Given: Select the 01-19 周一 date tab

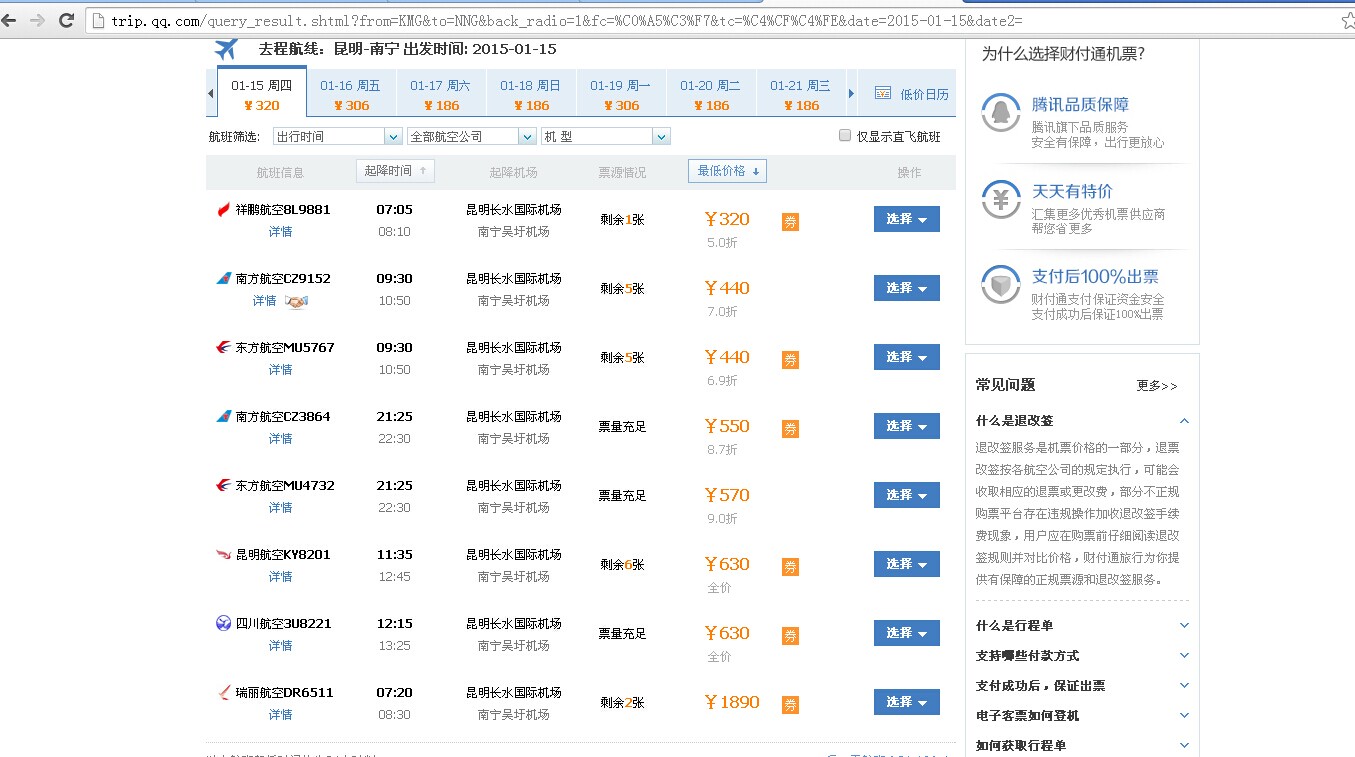Looking at the screenshot, I should (621, 94).
